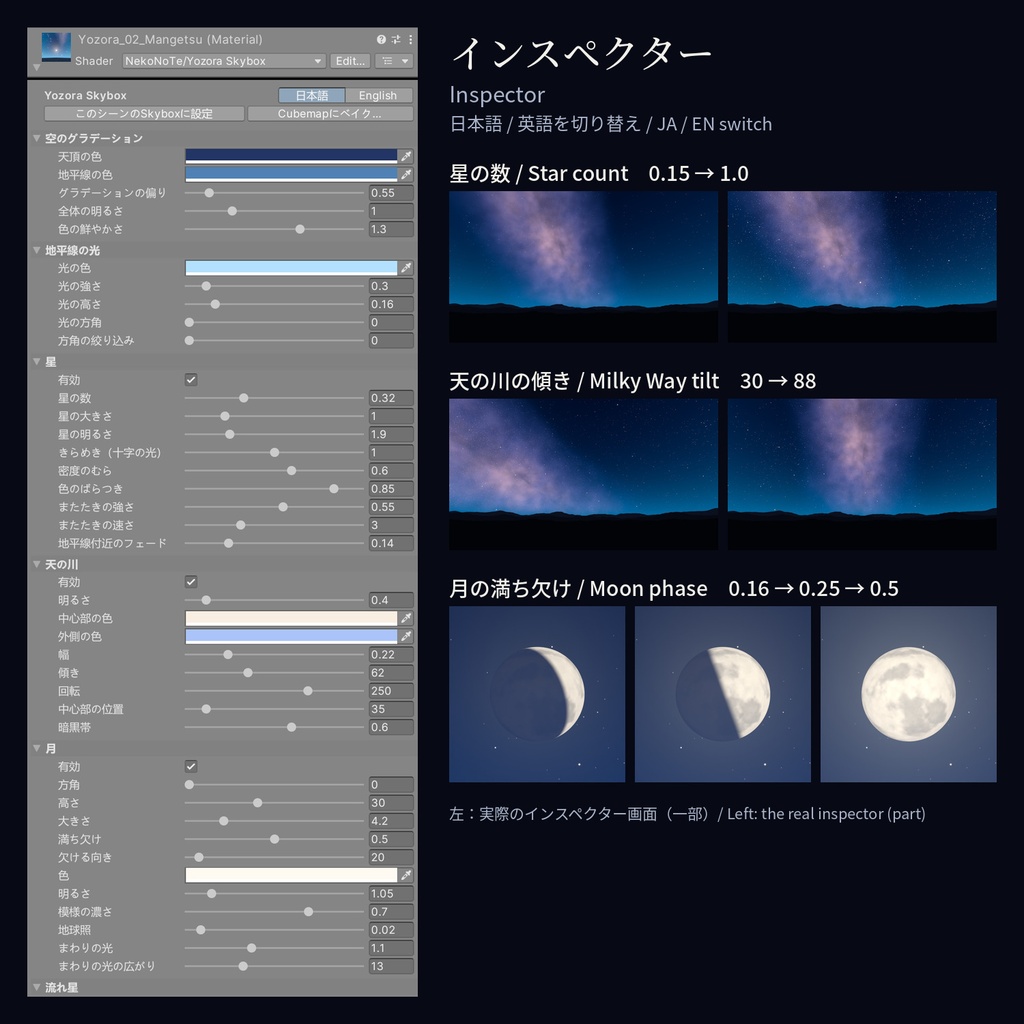Switch inspector language to English
This screenshot has height=1024, width=1024.
tap(378, 95)
